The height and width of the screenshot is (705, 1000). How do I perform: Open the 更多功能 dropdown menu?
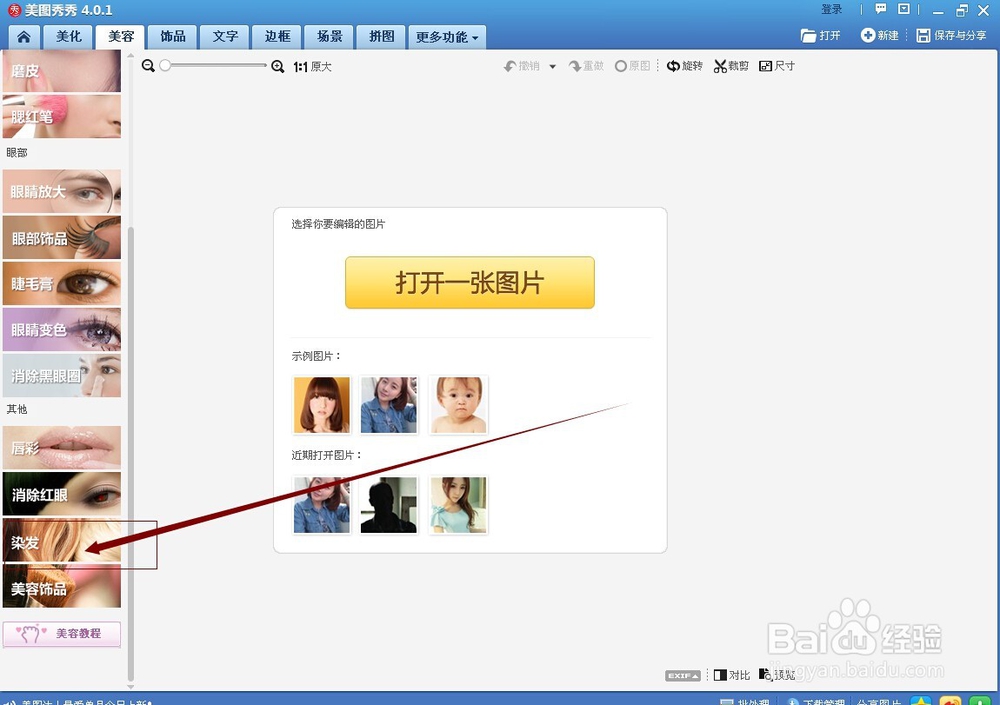(447, 35)
